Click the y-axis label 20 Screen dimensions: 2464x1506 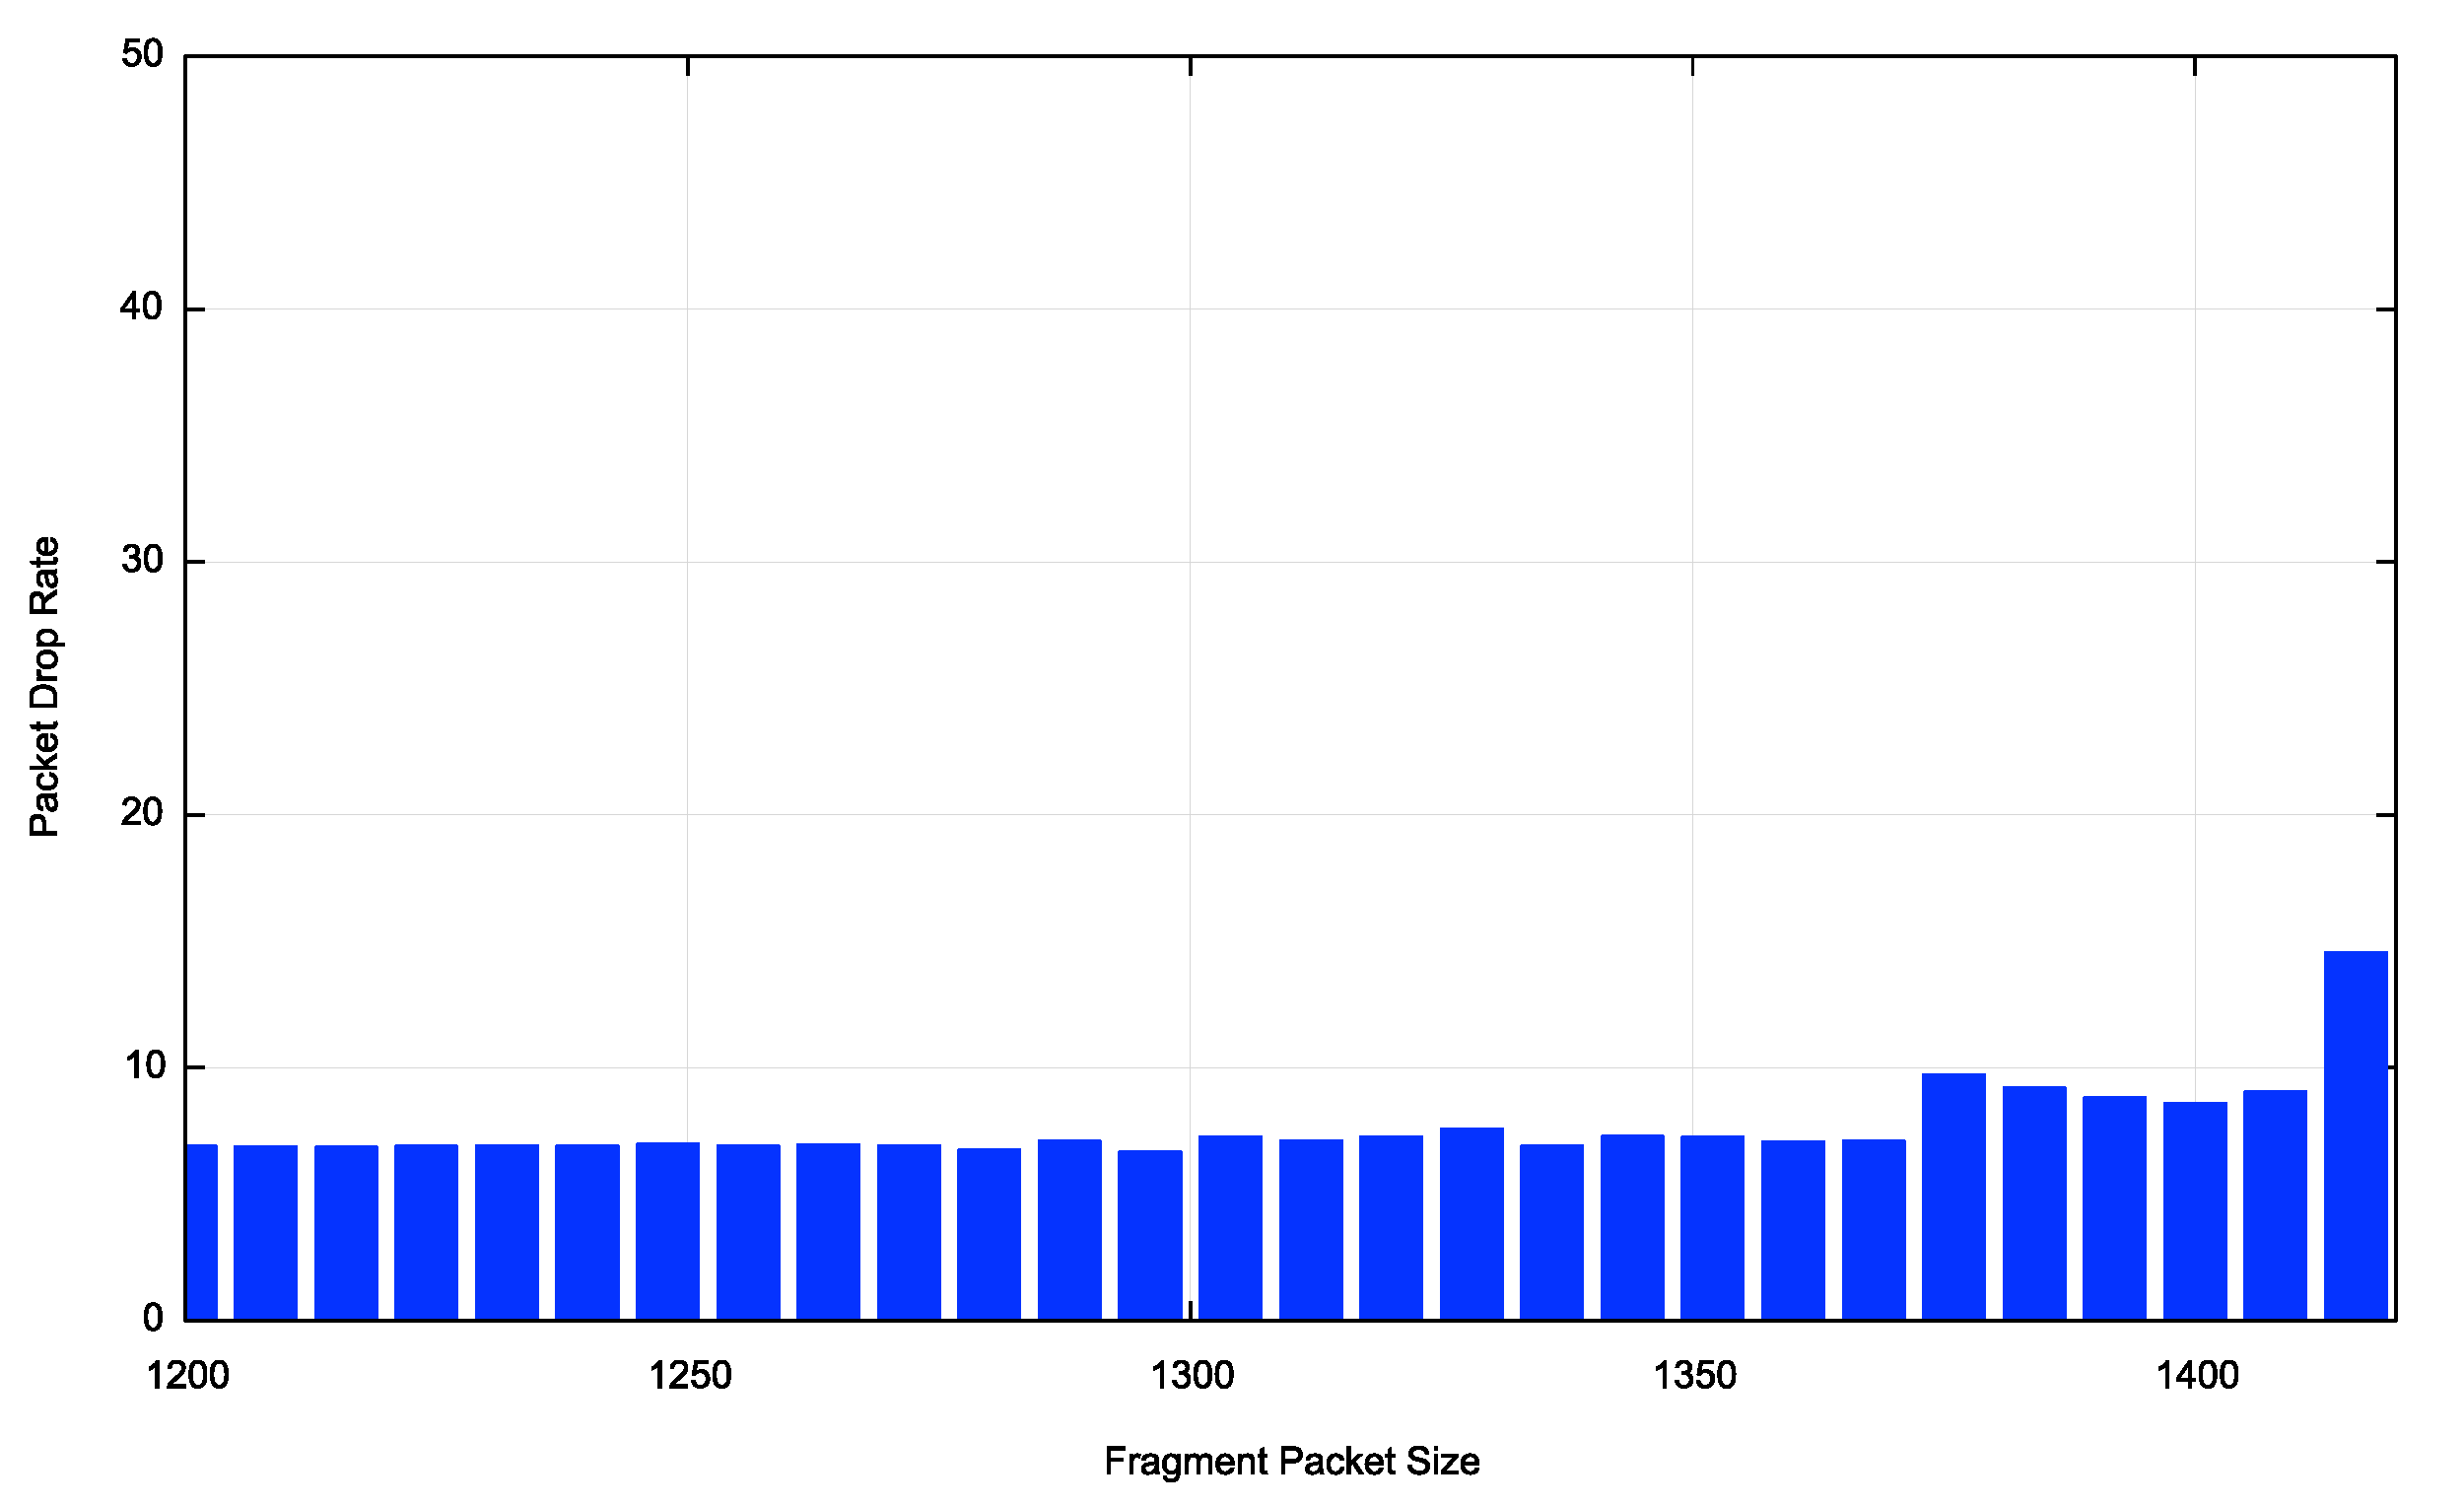coord(142,813)
